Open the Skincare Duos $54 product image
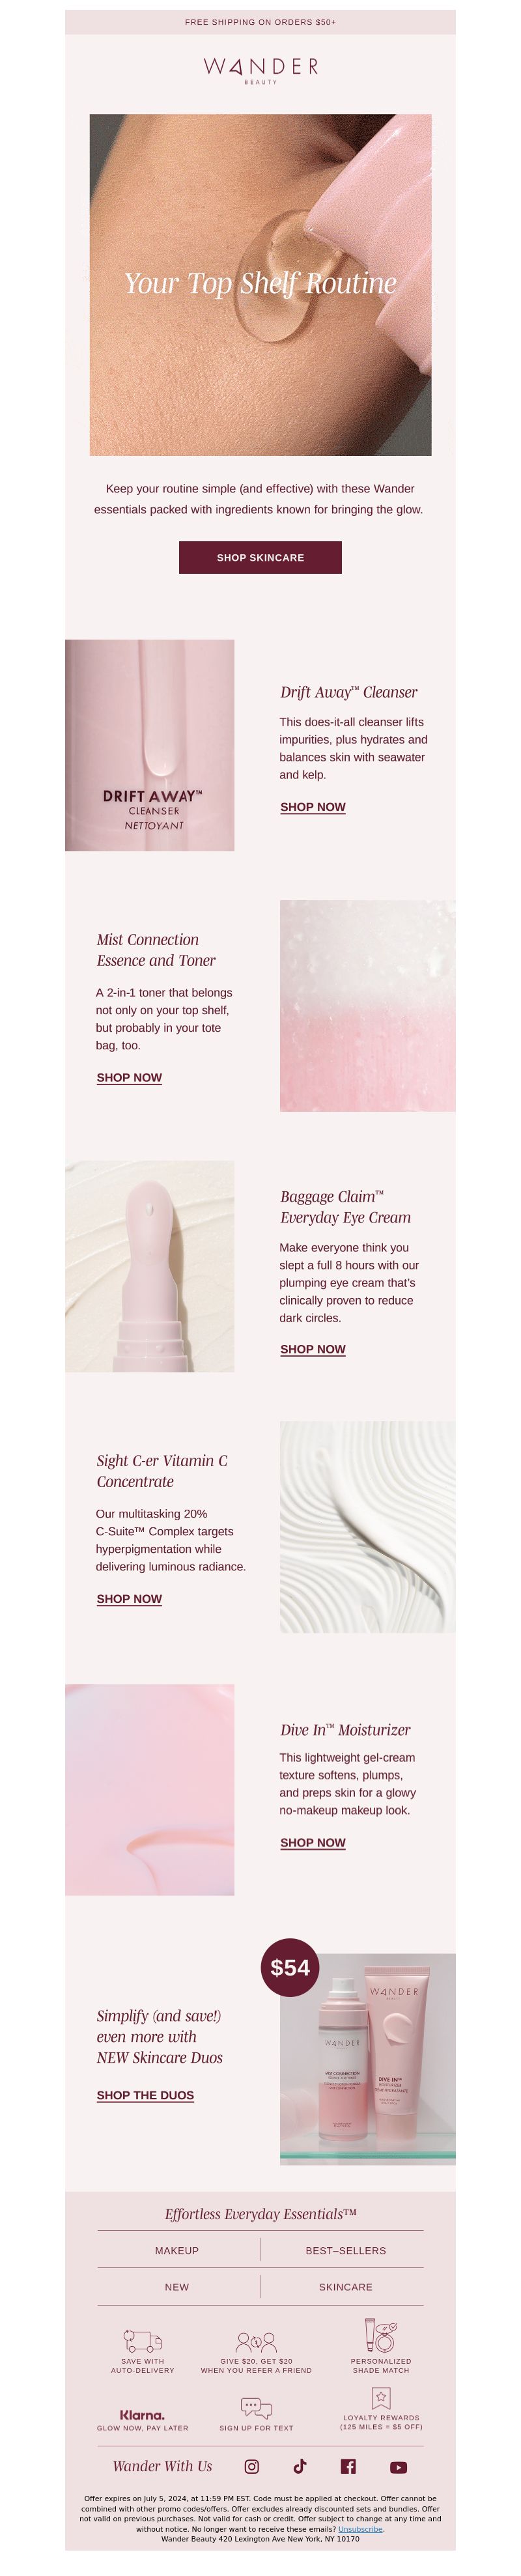521x2576 pixels. pos(367,2059)
